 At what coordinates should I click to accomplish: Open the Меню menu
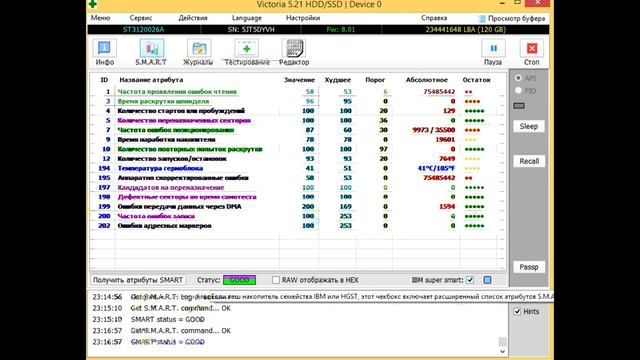(x=100, y=18)
